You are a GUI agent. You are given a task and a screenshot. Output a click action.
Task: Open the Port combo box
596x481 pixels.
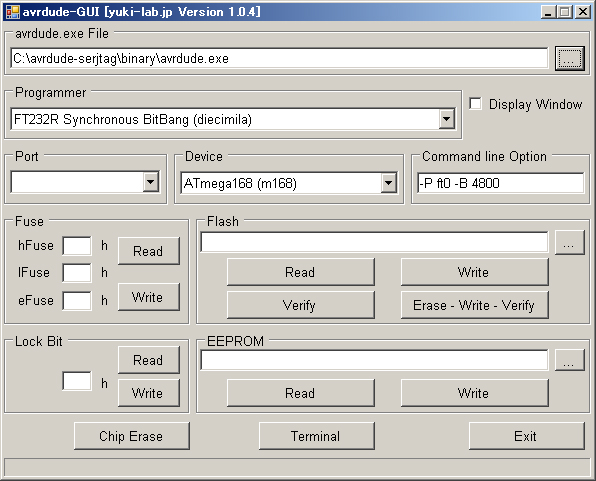151,182
